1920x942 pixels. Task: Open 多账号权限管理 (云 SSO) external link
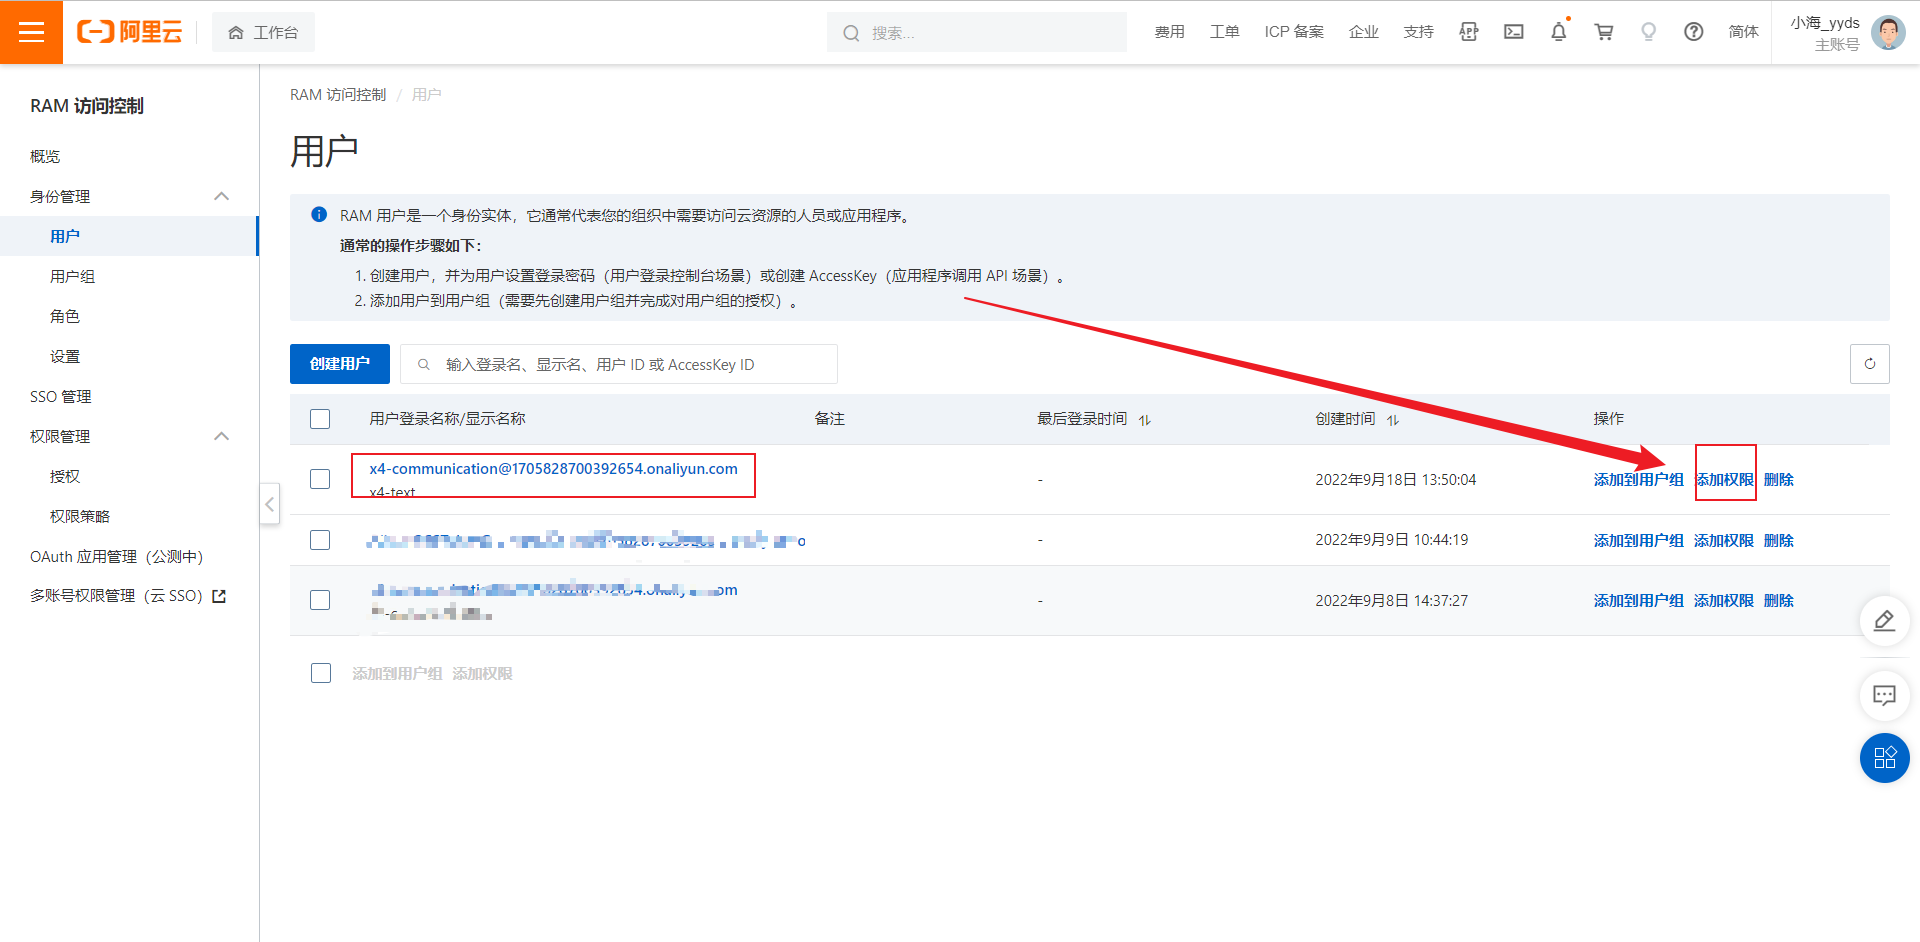128,596
